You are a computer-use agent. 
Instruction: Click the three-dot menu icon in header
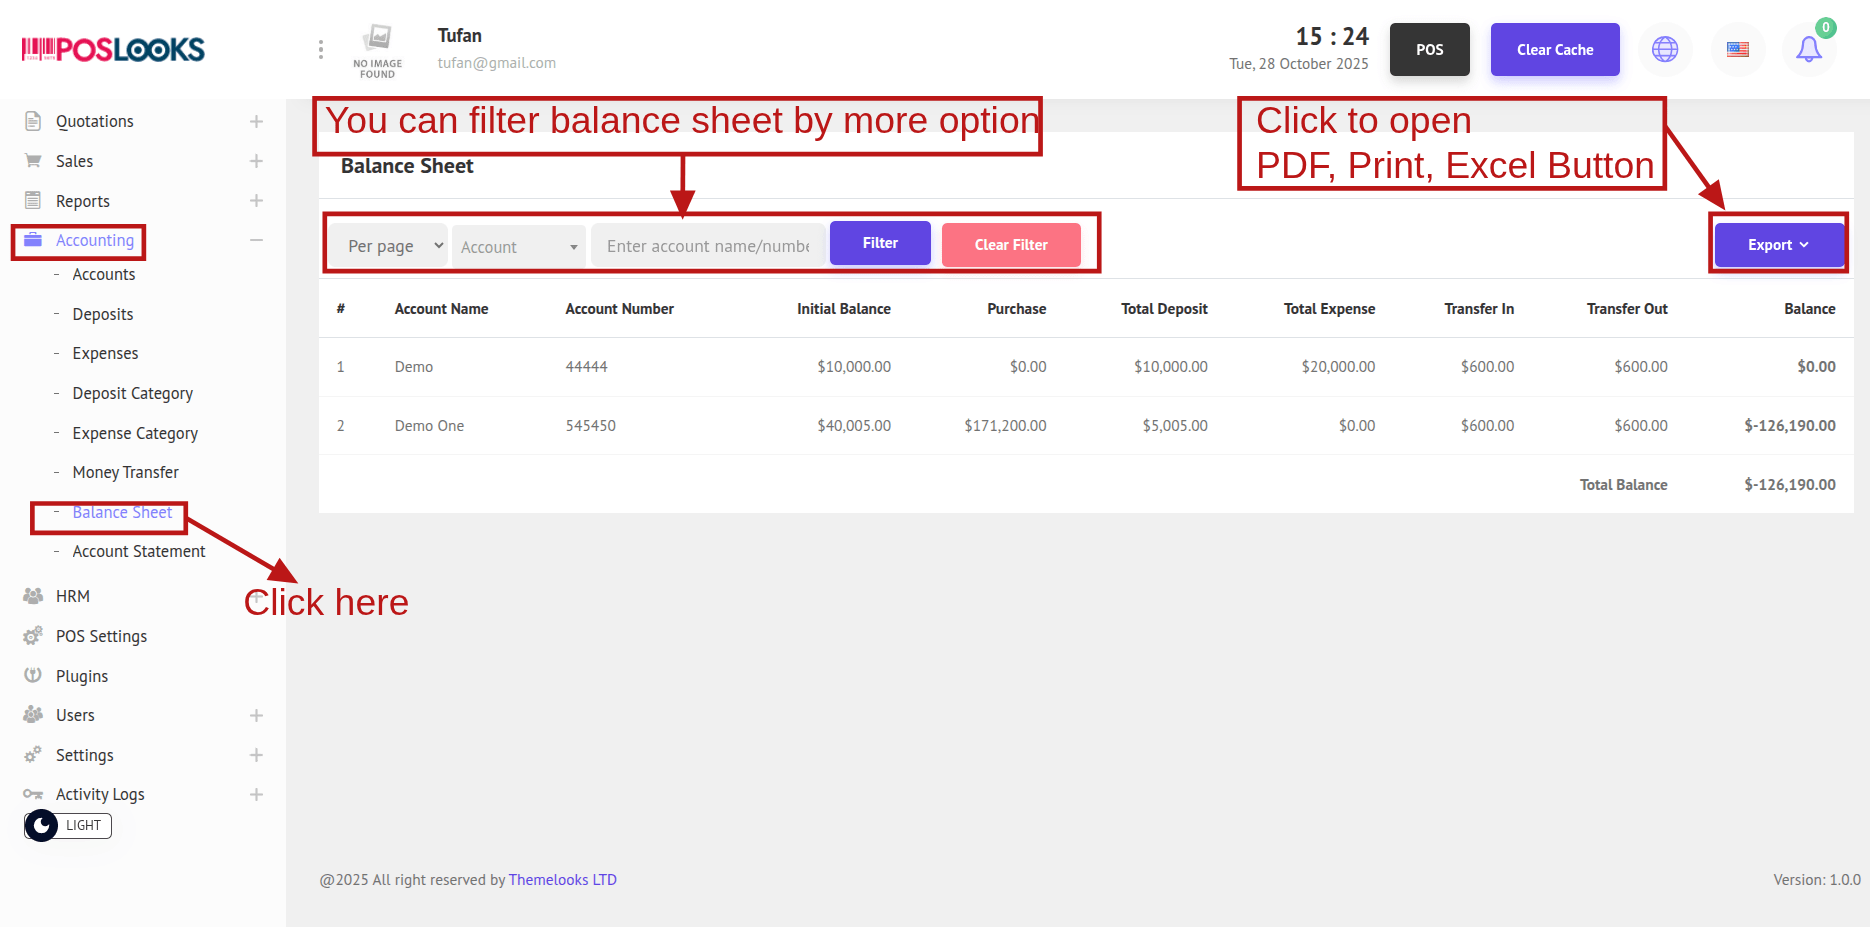(x=320, y=49)
